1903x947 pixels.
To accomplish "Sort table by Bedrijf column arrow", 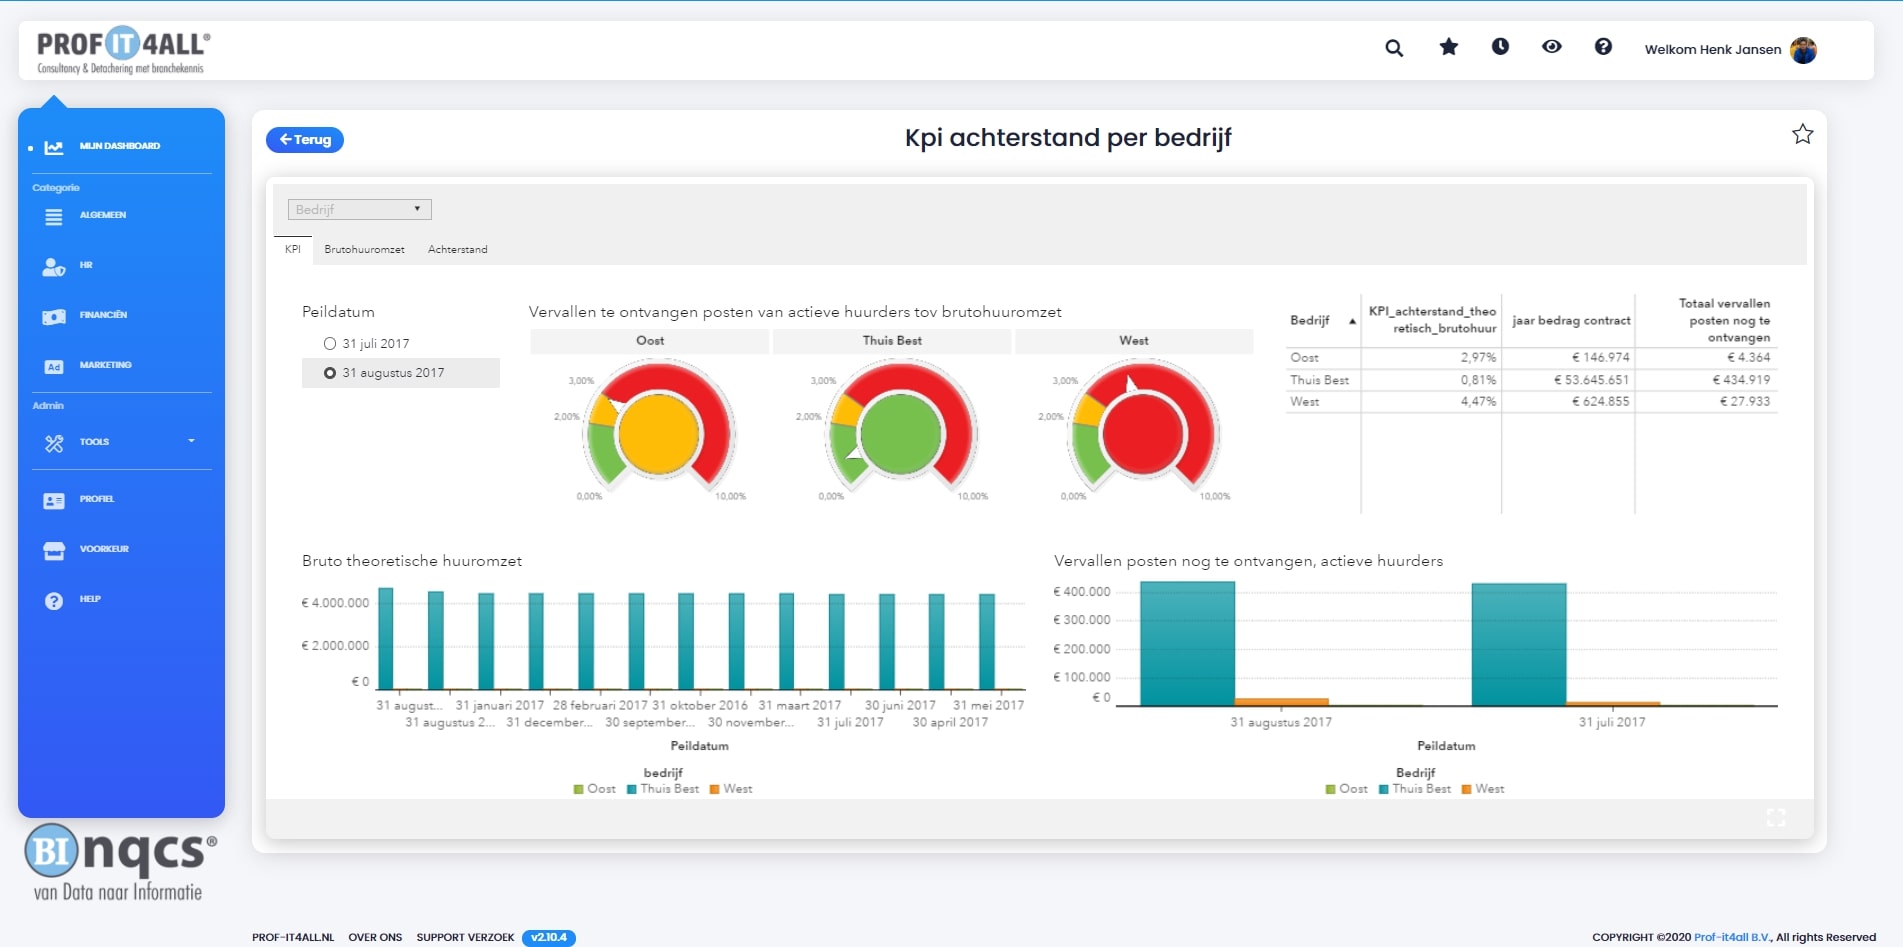I will [x=1352, y=321].
